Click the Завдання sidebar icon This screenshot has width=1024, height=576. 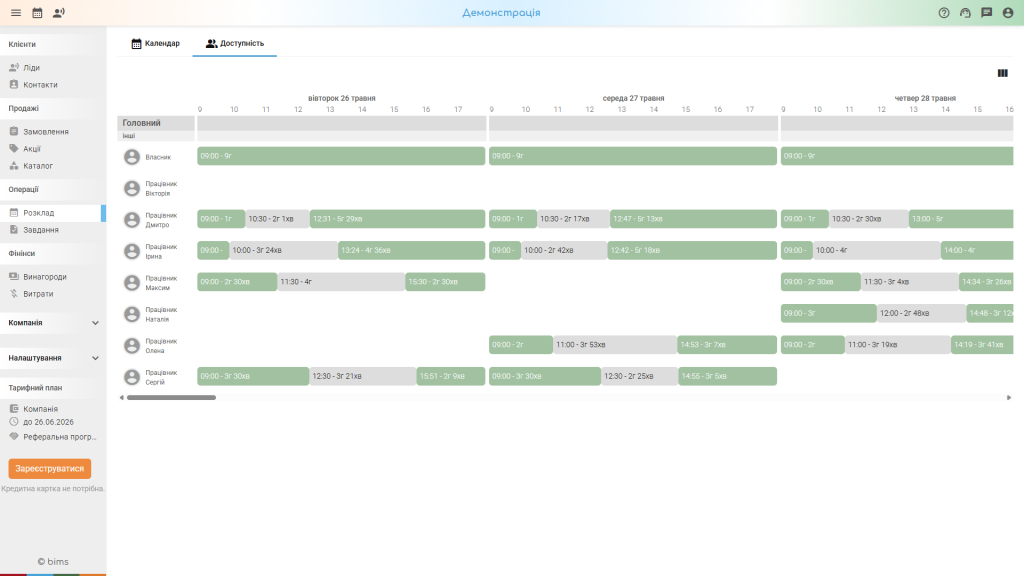(x=14, y=229)
